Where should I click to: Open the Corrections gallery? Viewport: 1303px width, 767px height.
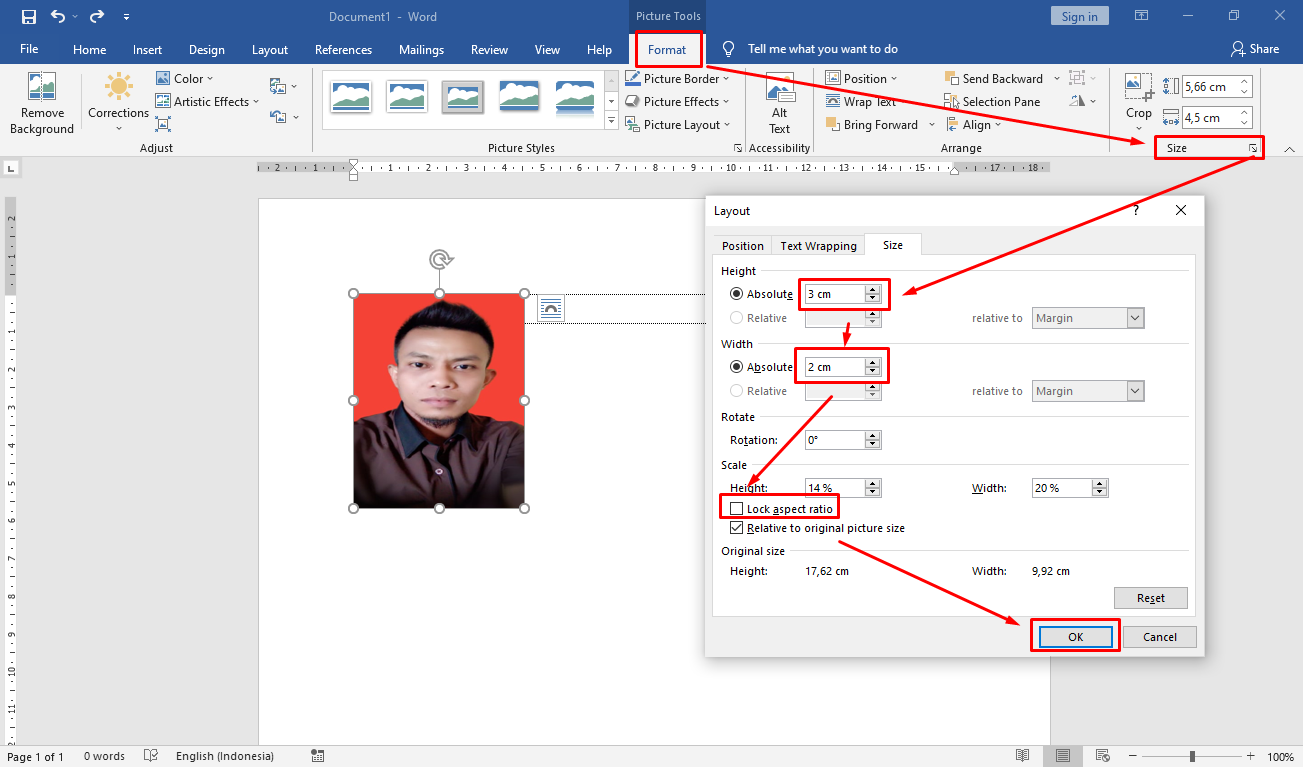118,104
